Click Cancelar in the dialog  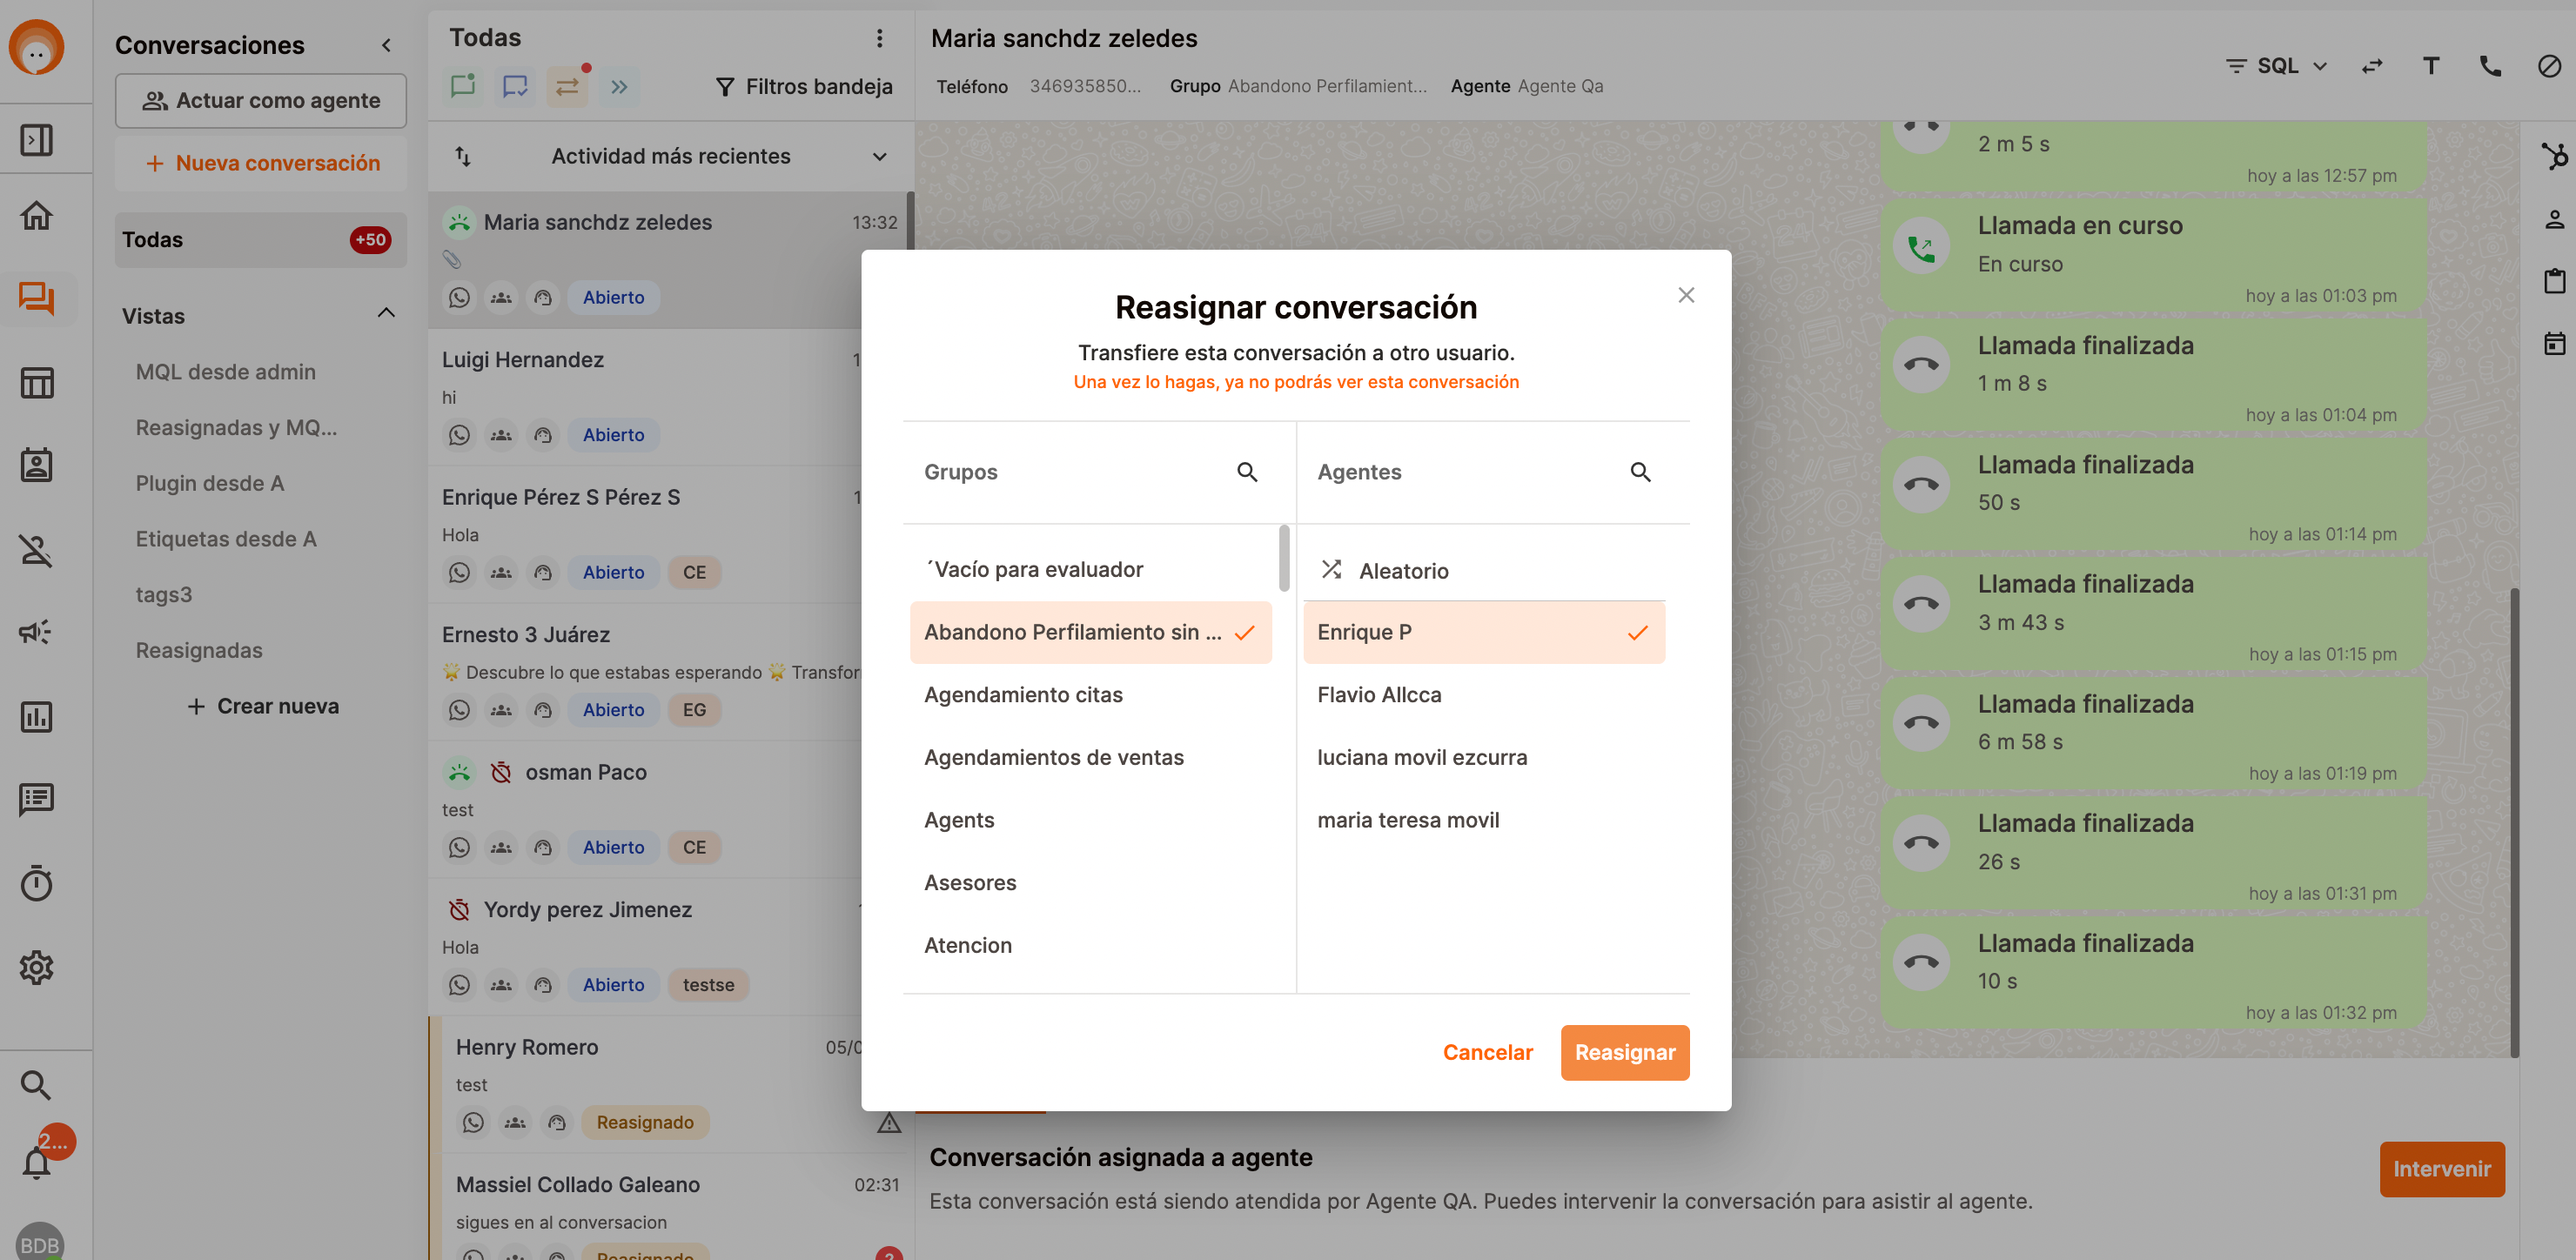pyautogui.click(x=1487, y=1052)
